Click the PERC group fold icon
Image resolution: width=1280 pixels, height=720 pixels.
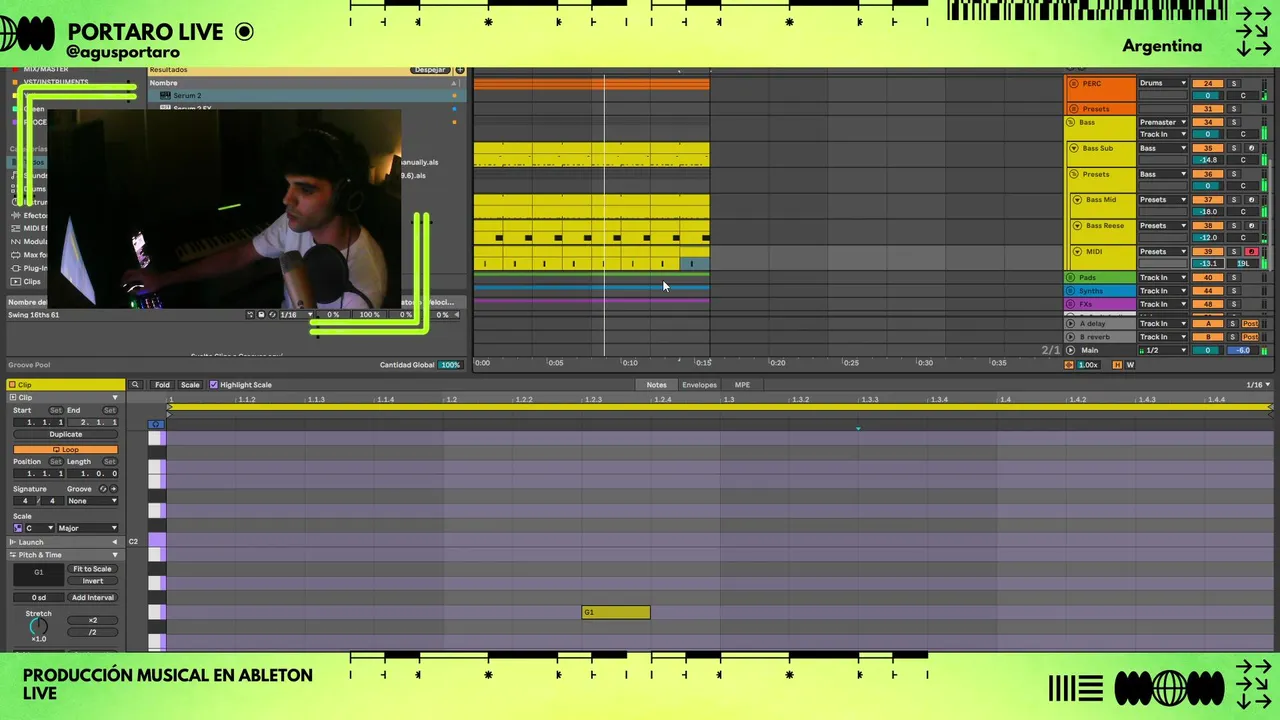(x=1074, y=84)
